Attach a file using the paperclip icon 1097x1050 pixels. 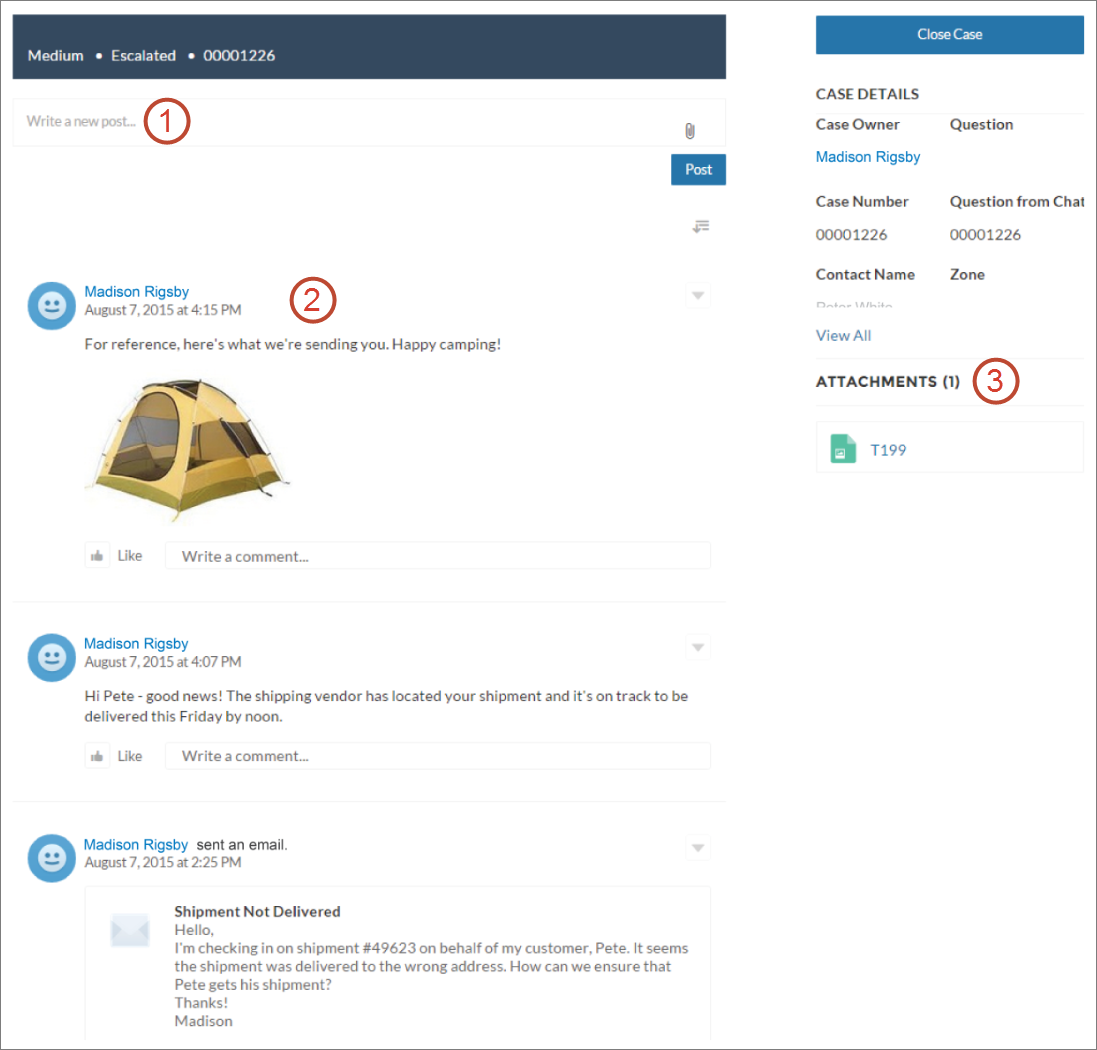click(689, 130)
